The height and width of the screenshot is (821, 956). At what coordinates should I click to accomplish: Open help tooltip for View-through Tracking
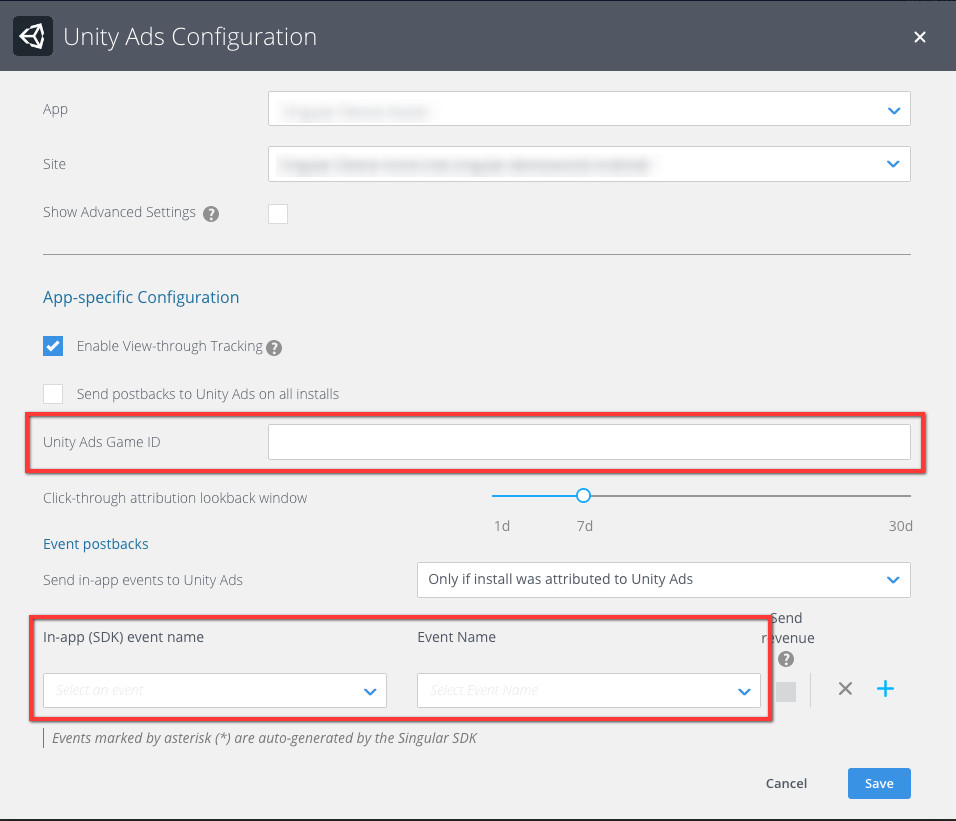(274, 347)
